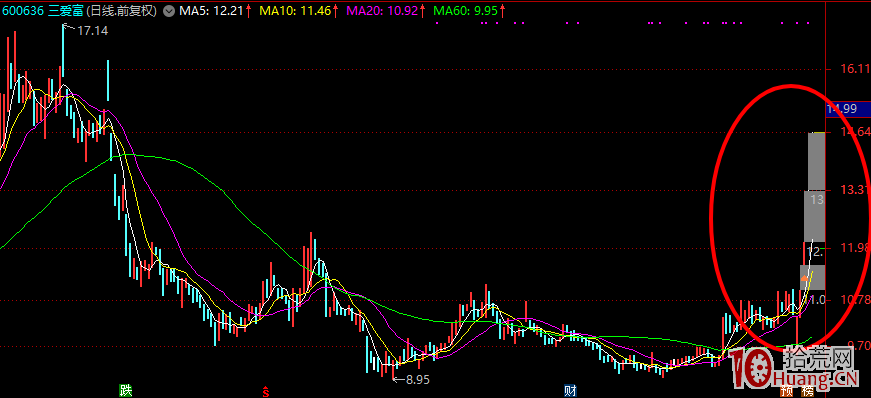Click the orange 榜 ranking marker icon
Screen dimensions: 871x398
(807, 391)
